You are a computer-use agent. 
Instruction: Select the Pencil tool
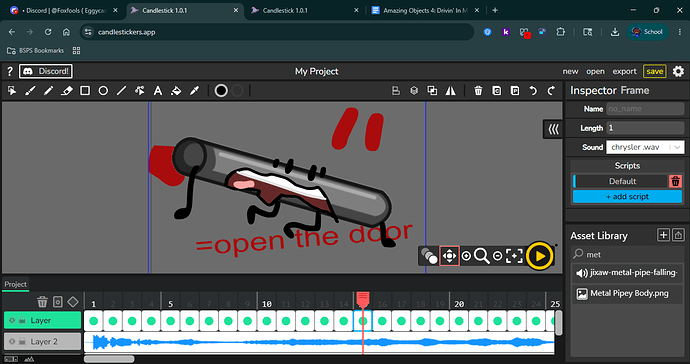[48, 91]
